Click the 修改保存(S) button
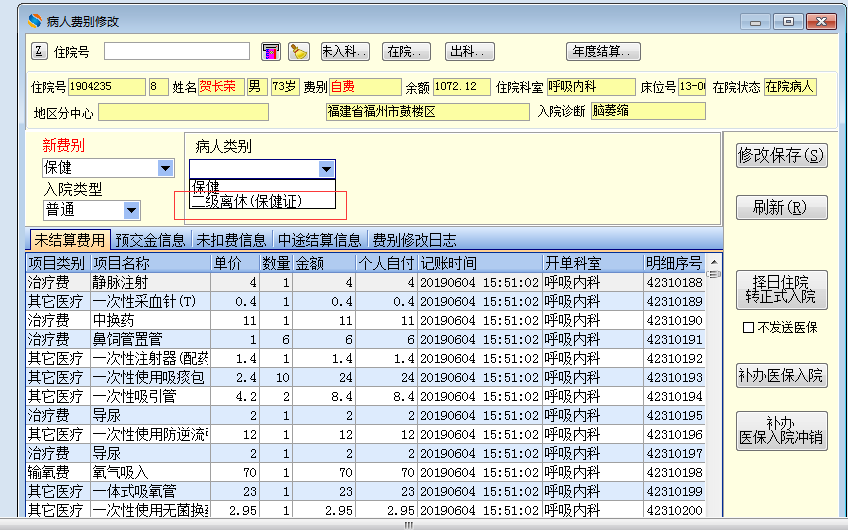This screenshot has height=530, width=848. tap(781, 156)
